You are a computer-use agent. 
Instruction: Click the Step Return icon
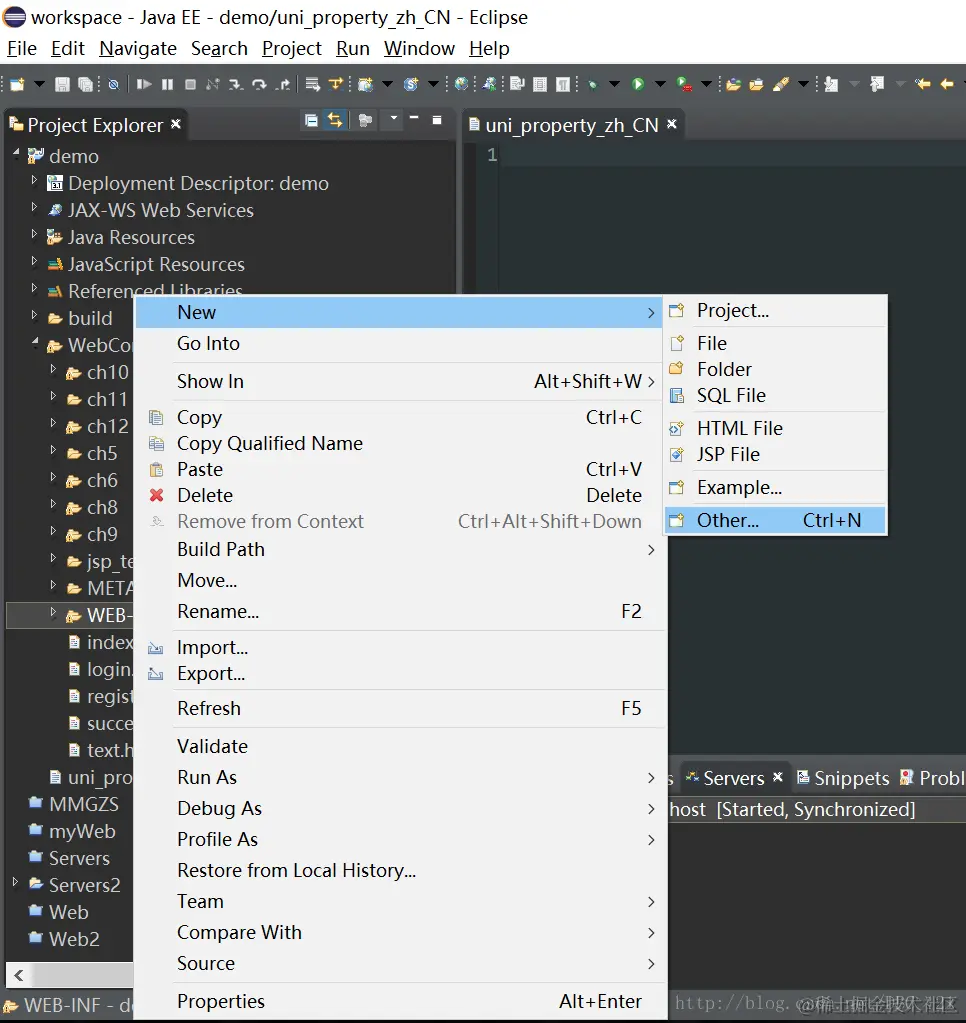pos(282,84)
